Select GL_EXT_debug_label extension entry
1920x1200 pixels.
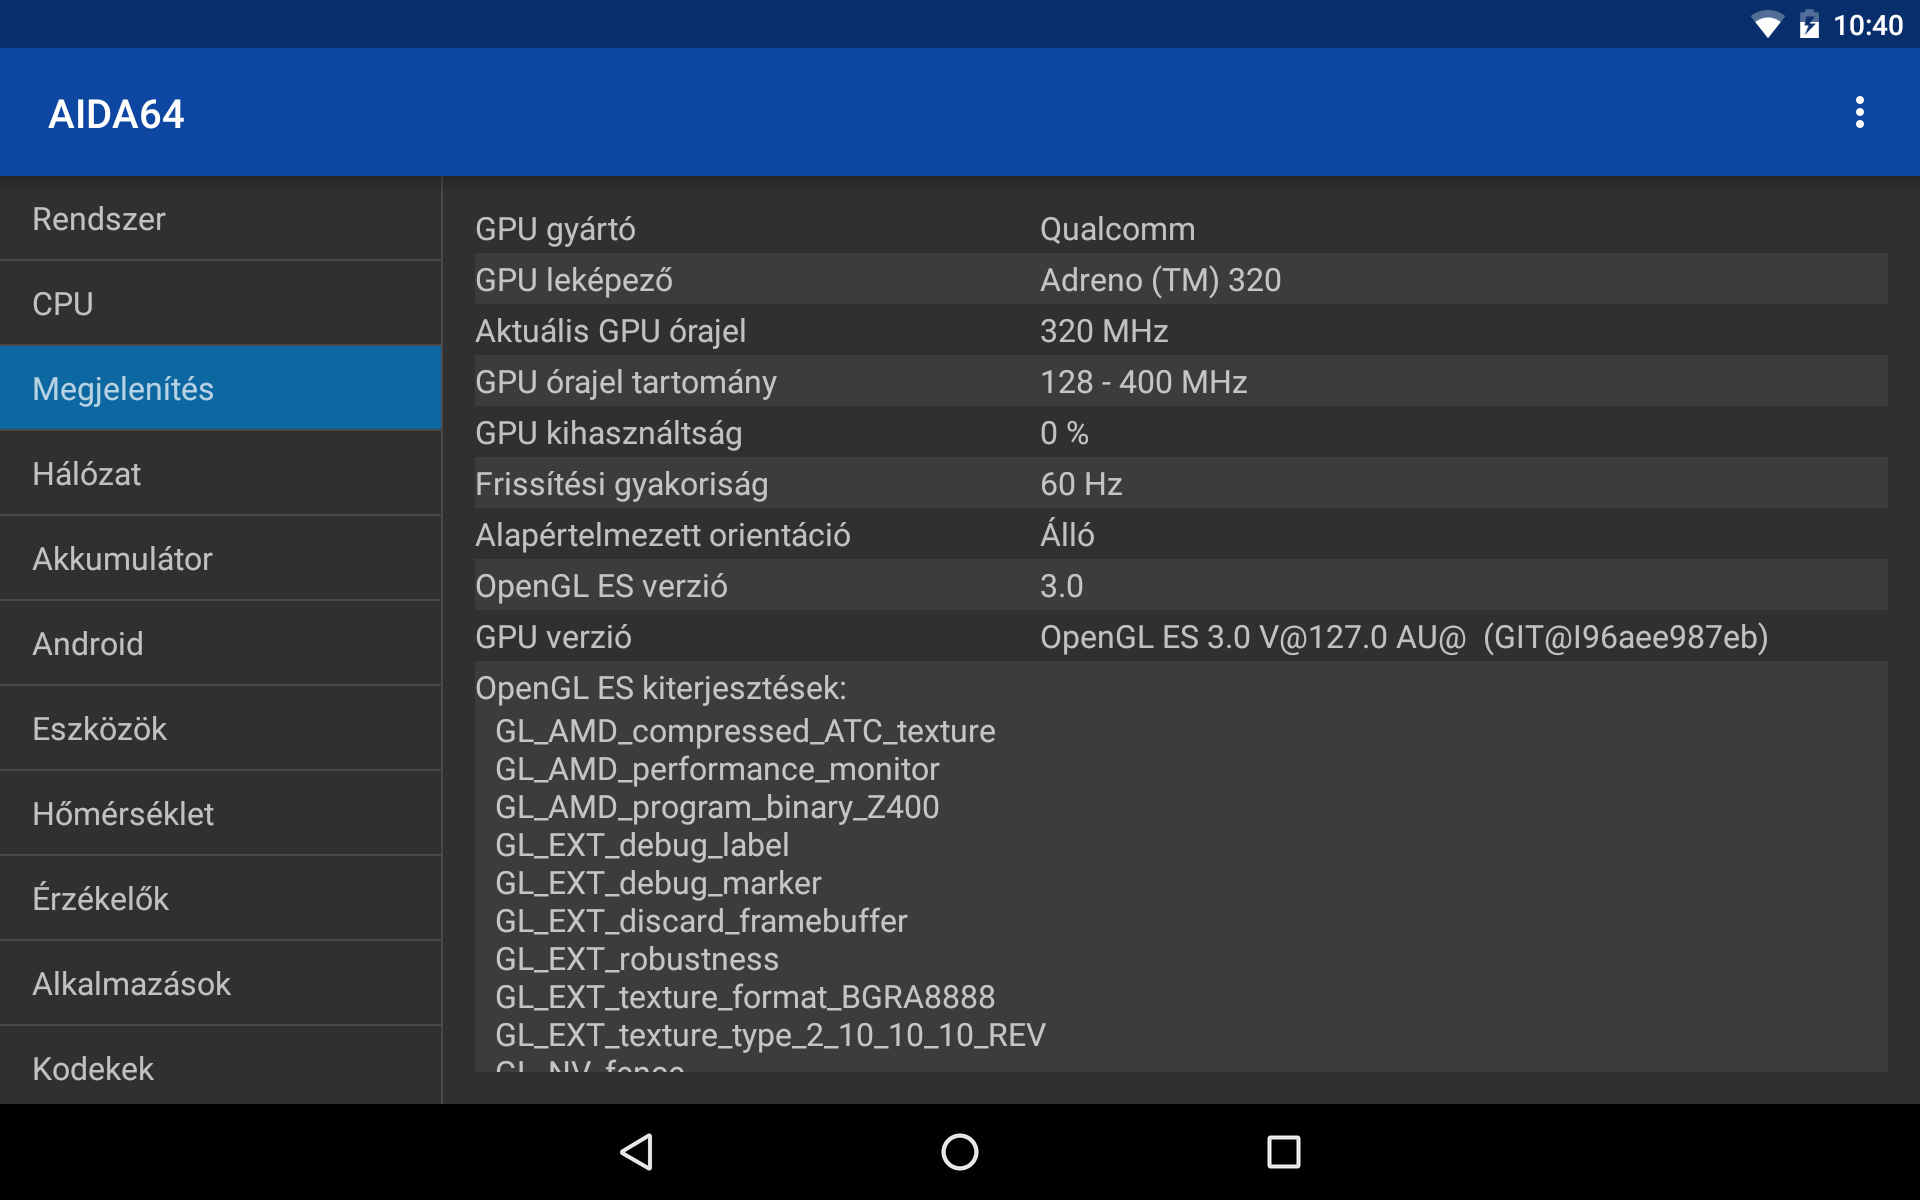[x=642, y=845]
